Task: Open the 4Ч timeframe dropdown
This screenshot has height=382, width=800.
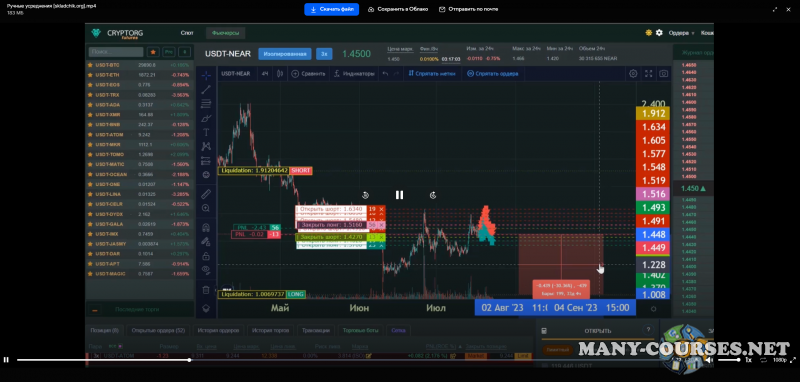Action: 265,73
